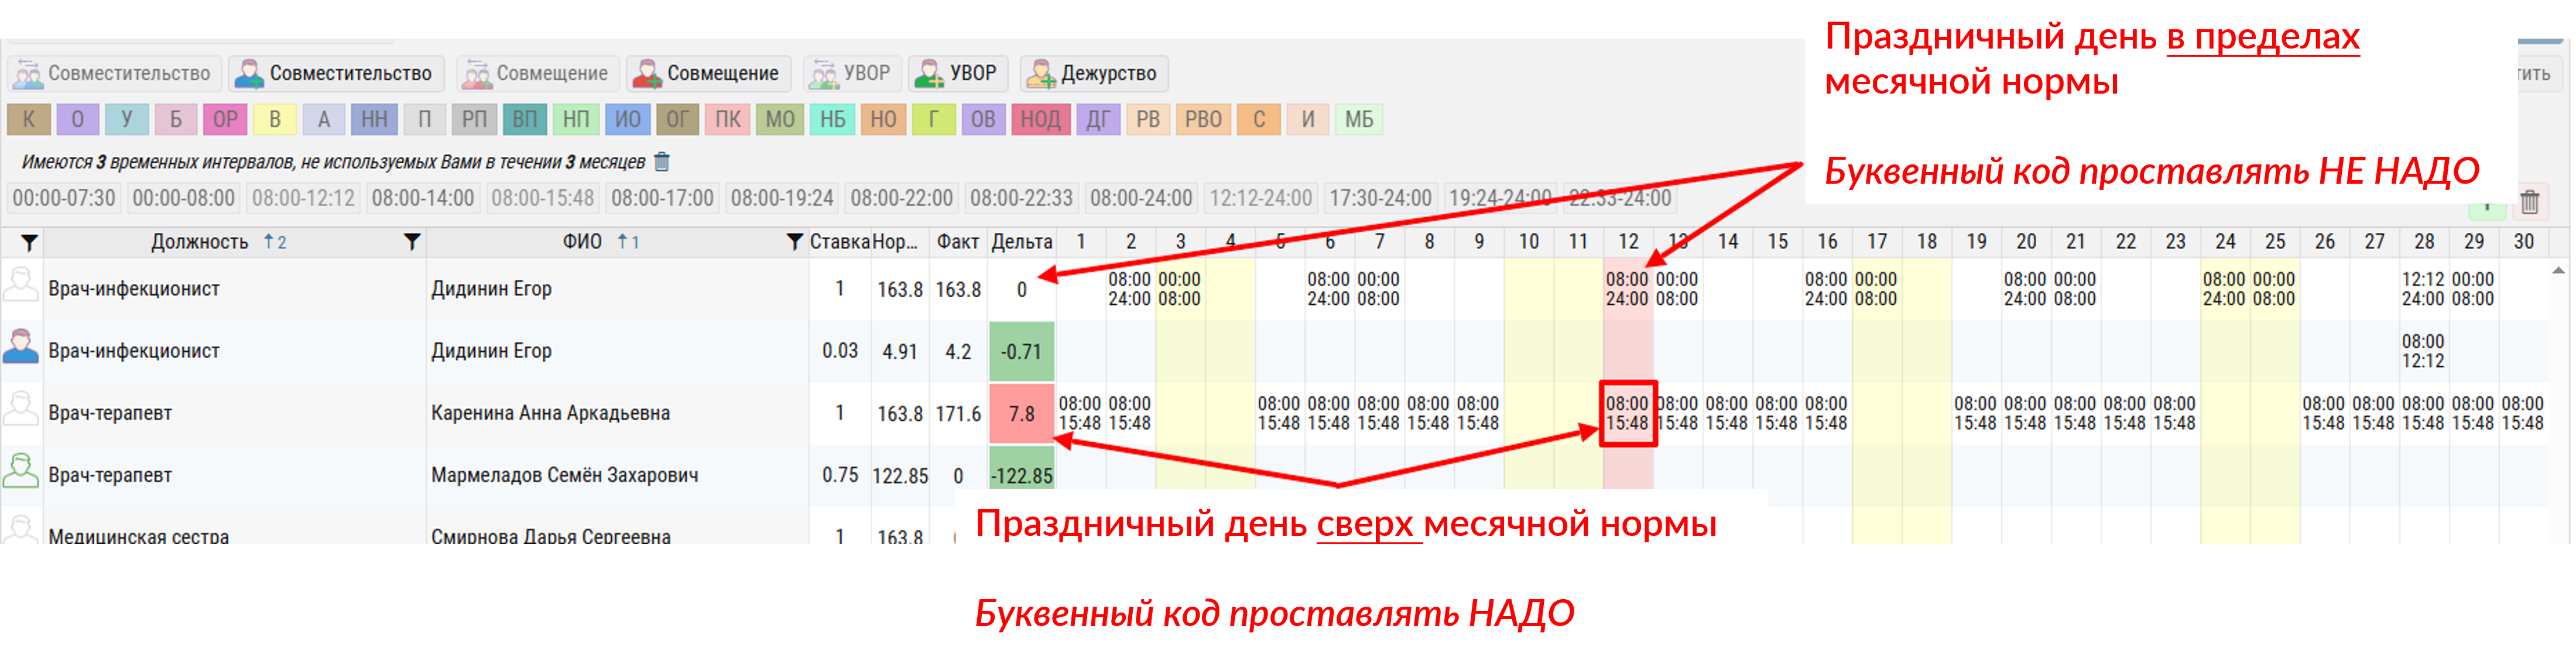Delete unused time intervals via trash icon
This screenshot has height=657, width=2576.
(x=662, y=162)
